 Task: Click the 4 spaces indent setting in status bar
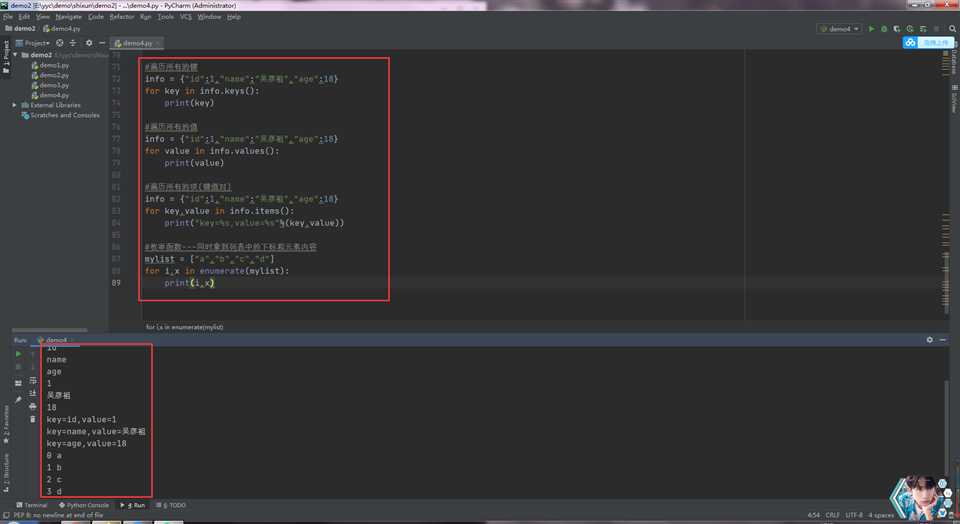(x=880, y=515)
